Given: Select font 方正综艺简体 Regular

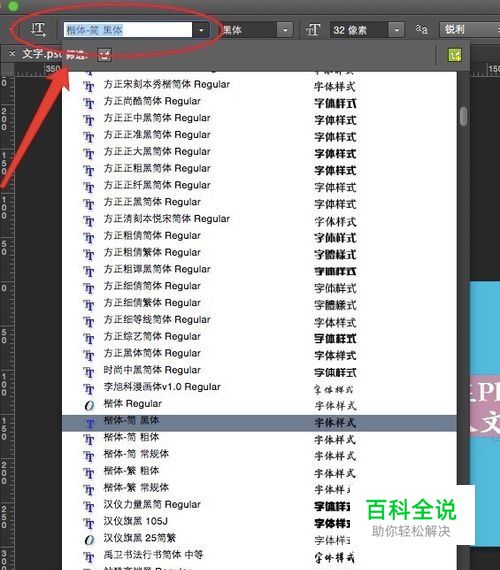Looking at the screenshot, I should tap(259, 336).
